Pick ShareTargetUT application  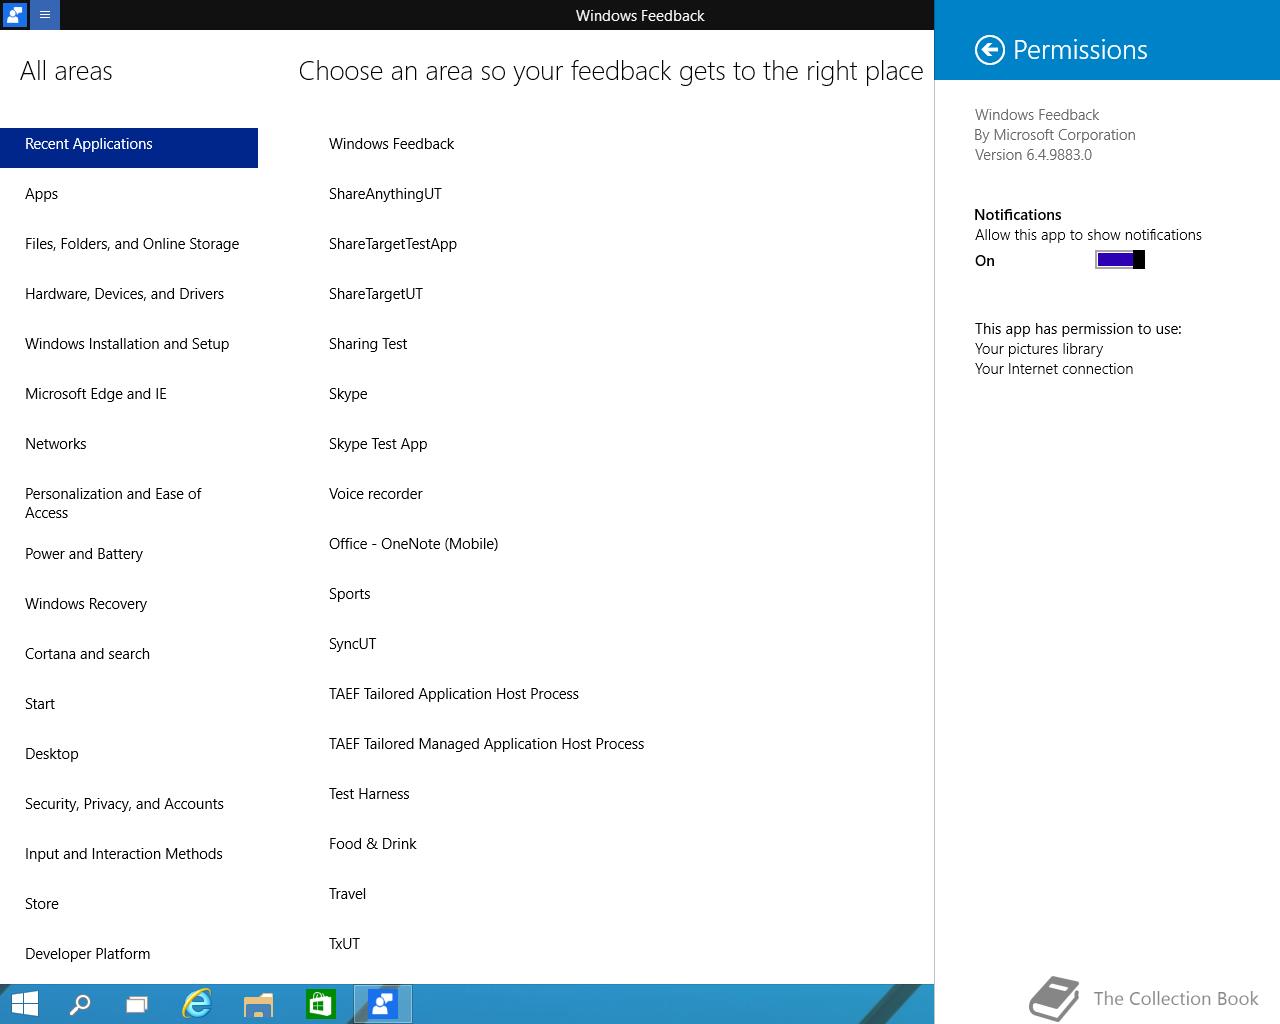tap(376, 294)
